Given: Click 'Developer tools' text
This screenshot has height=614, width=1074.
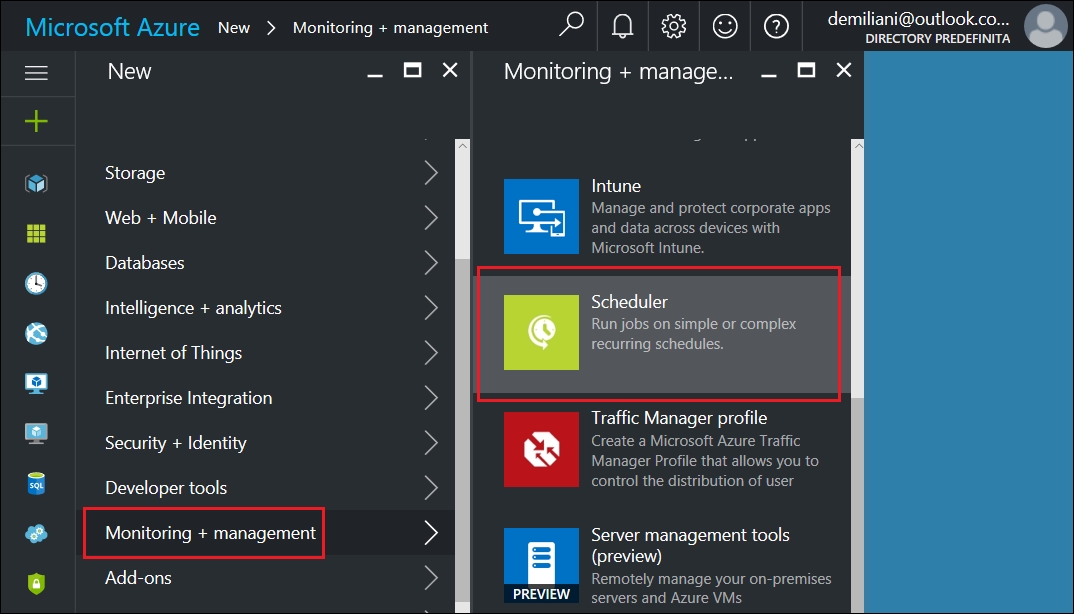Looking at the screenshot, I should click(x=166, y=488).
